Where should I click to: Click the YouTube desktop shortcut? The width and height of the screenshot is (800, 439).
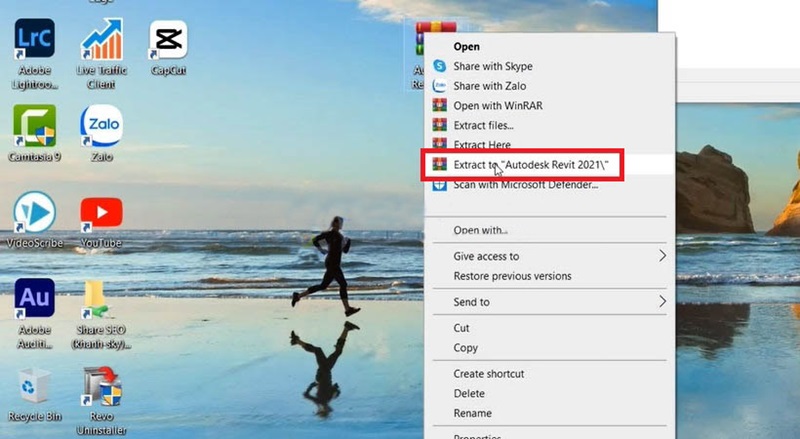[101, 213]
